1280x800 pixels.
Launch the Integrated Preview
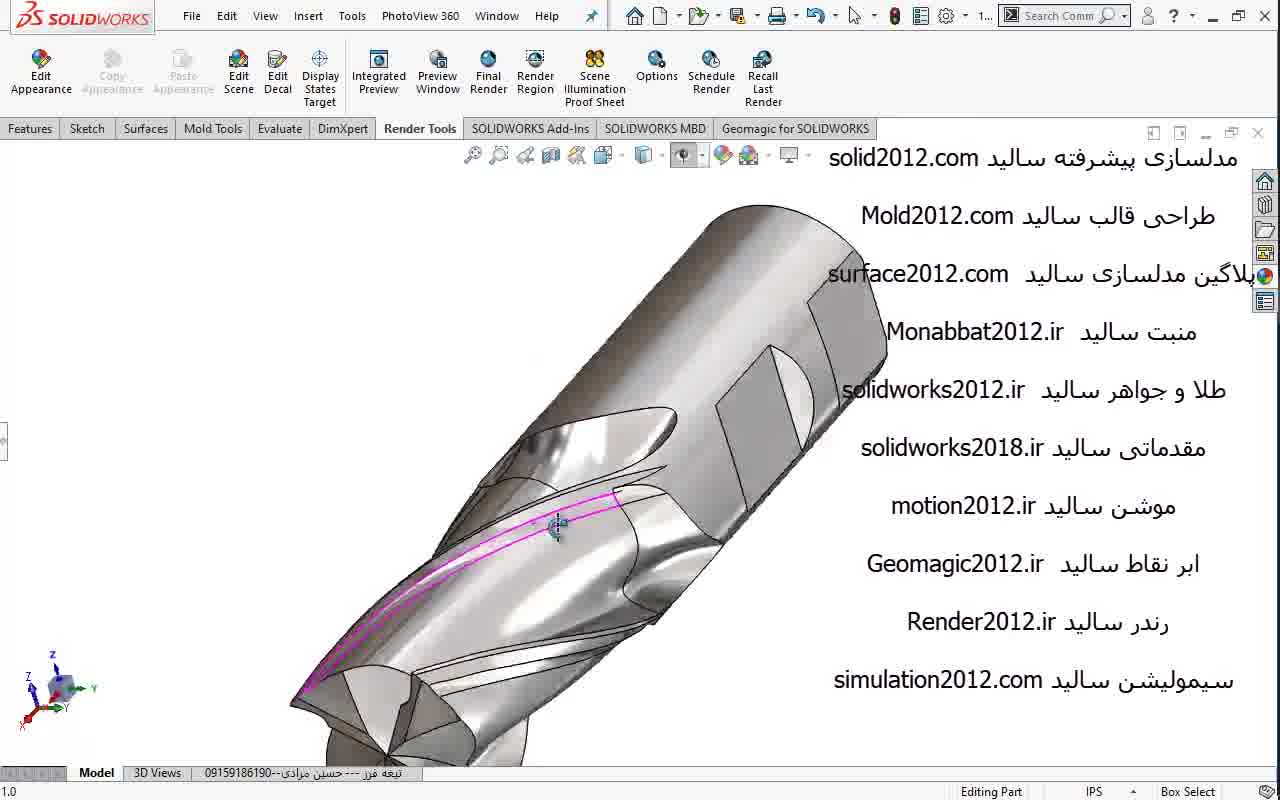[379, 73]
